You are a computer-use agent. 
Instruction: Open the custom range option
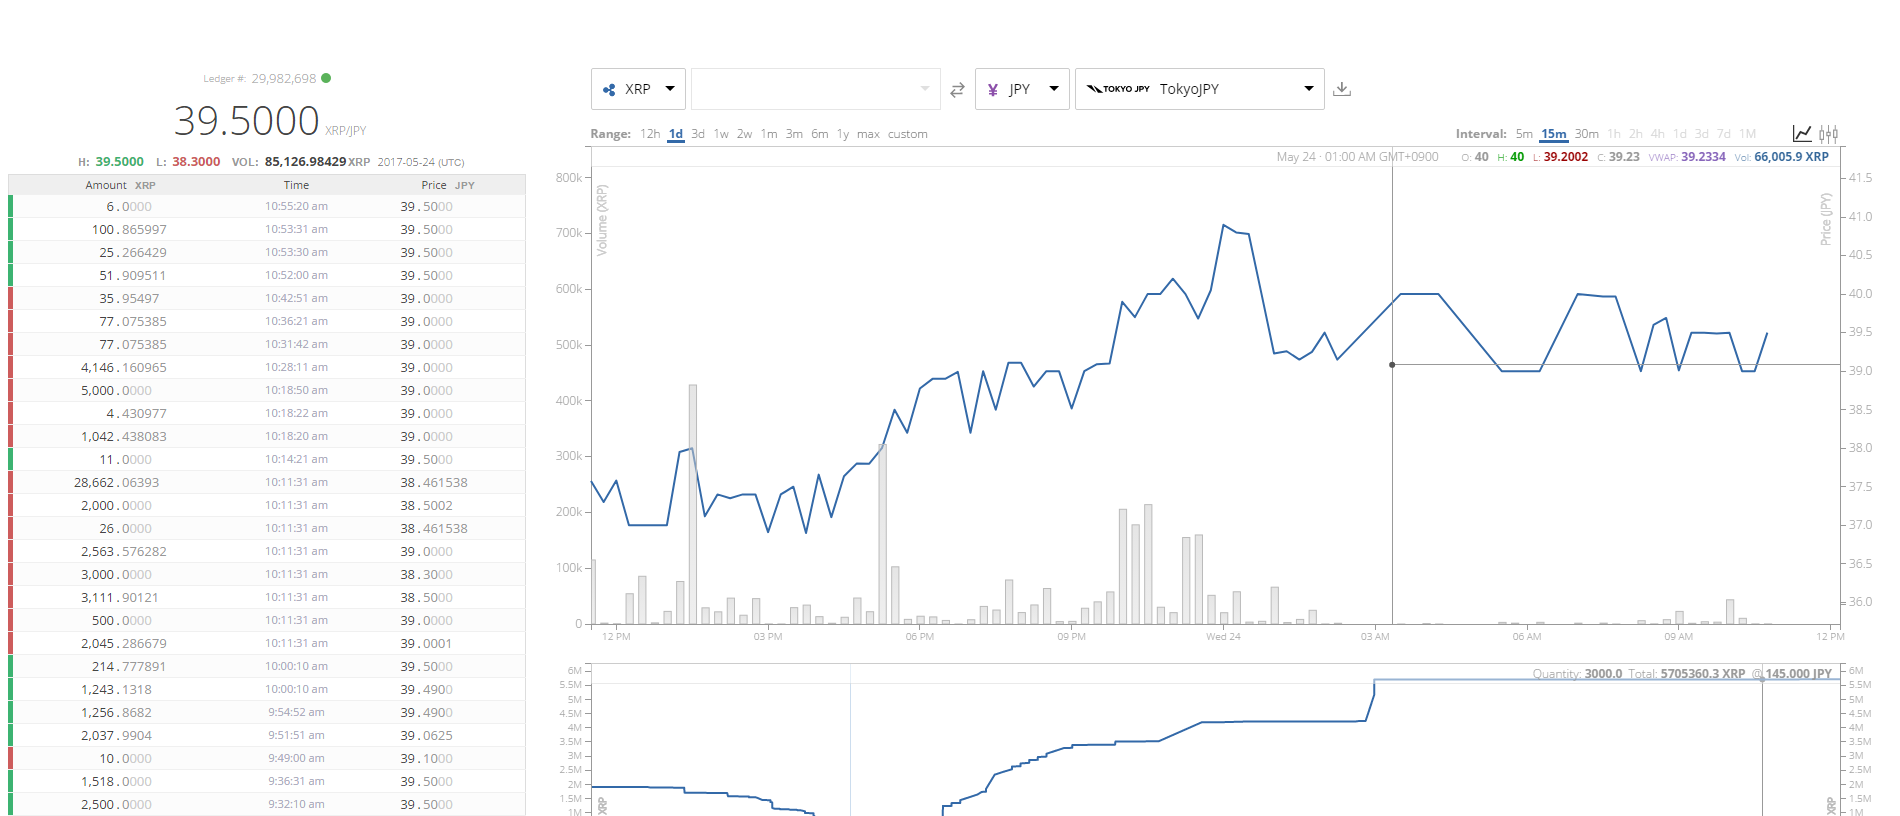click(x=908, y=134)
